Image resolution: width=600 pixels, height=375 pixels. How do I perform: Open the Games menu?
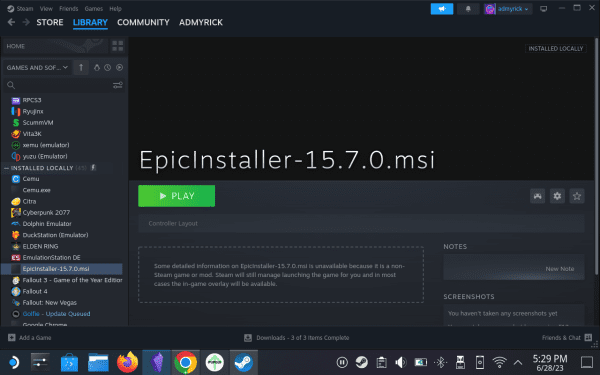click(x=94, y=8)
